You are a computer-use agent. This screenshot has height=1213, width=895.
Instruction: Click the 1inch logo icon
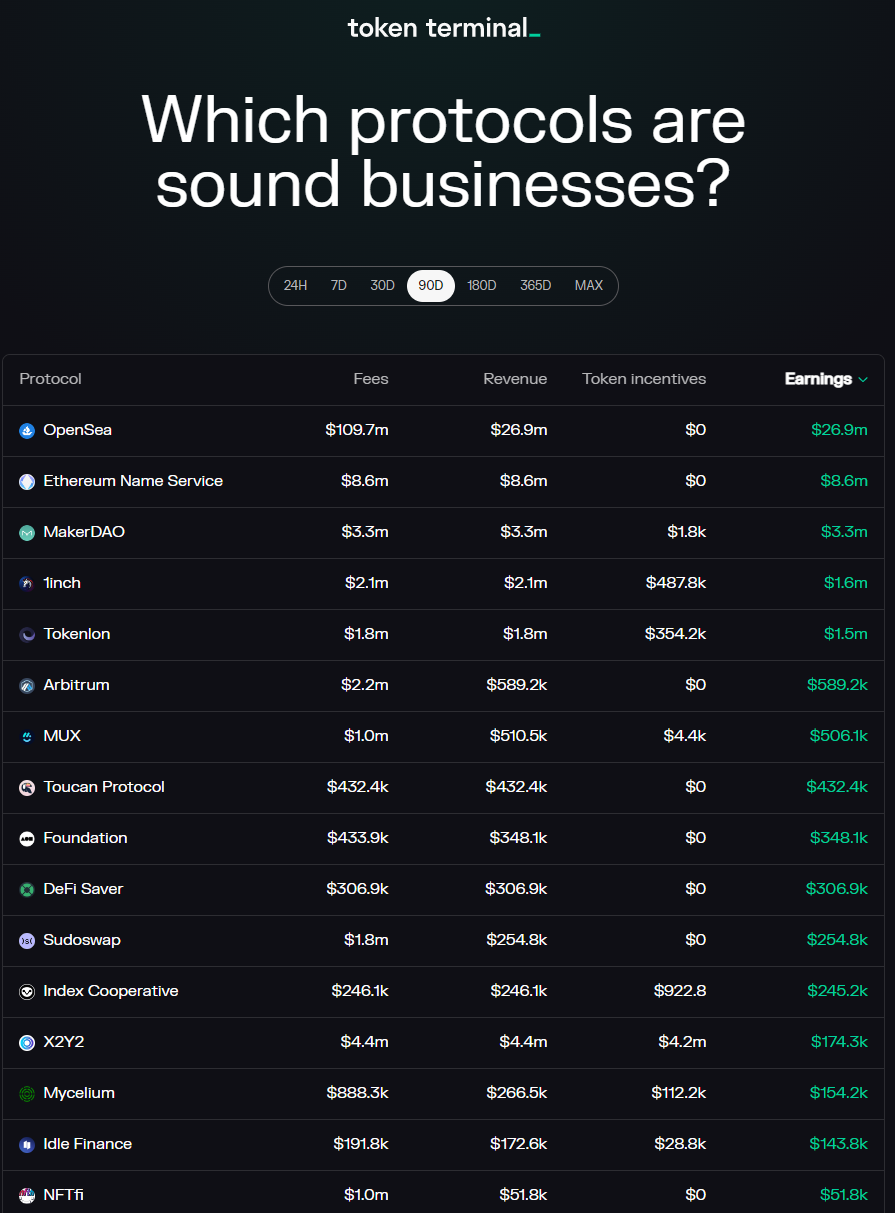pos(27,584)
